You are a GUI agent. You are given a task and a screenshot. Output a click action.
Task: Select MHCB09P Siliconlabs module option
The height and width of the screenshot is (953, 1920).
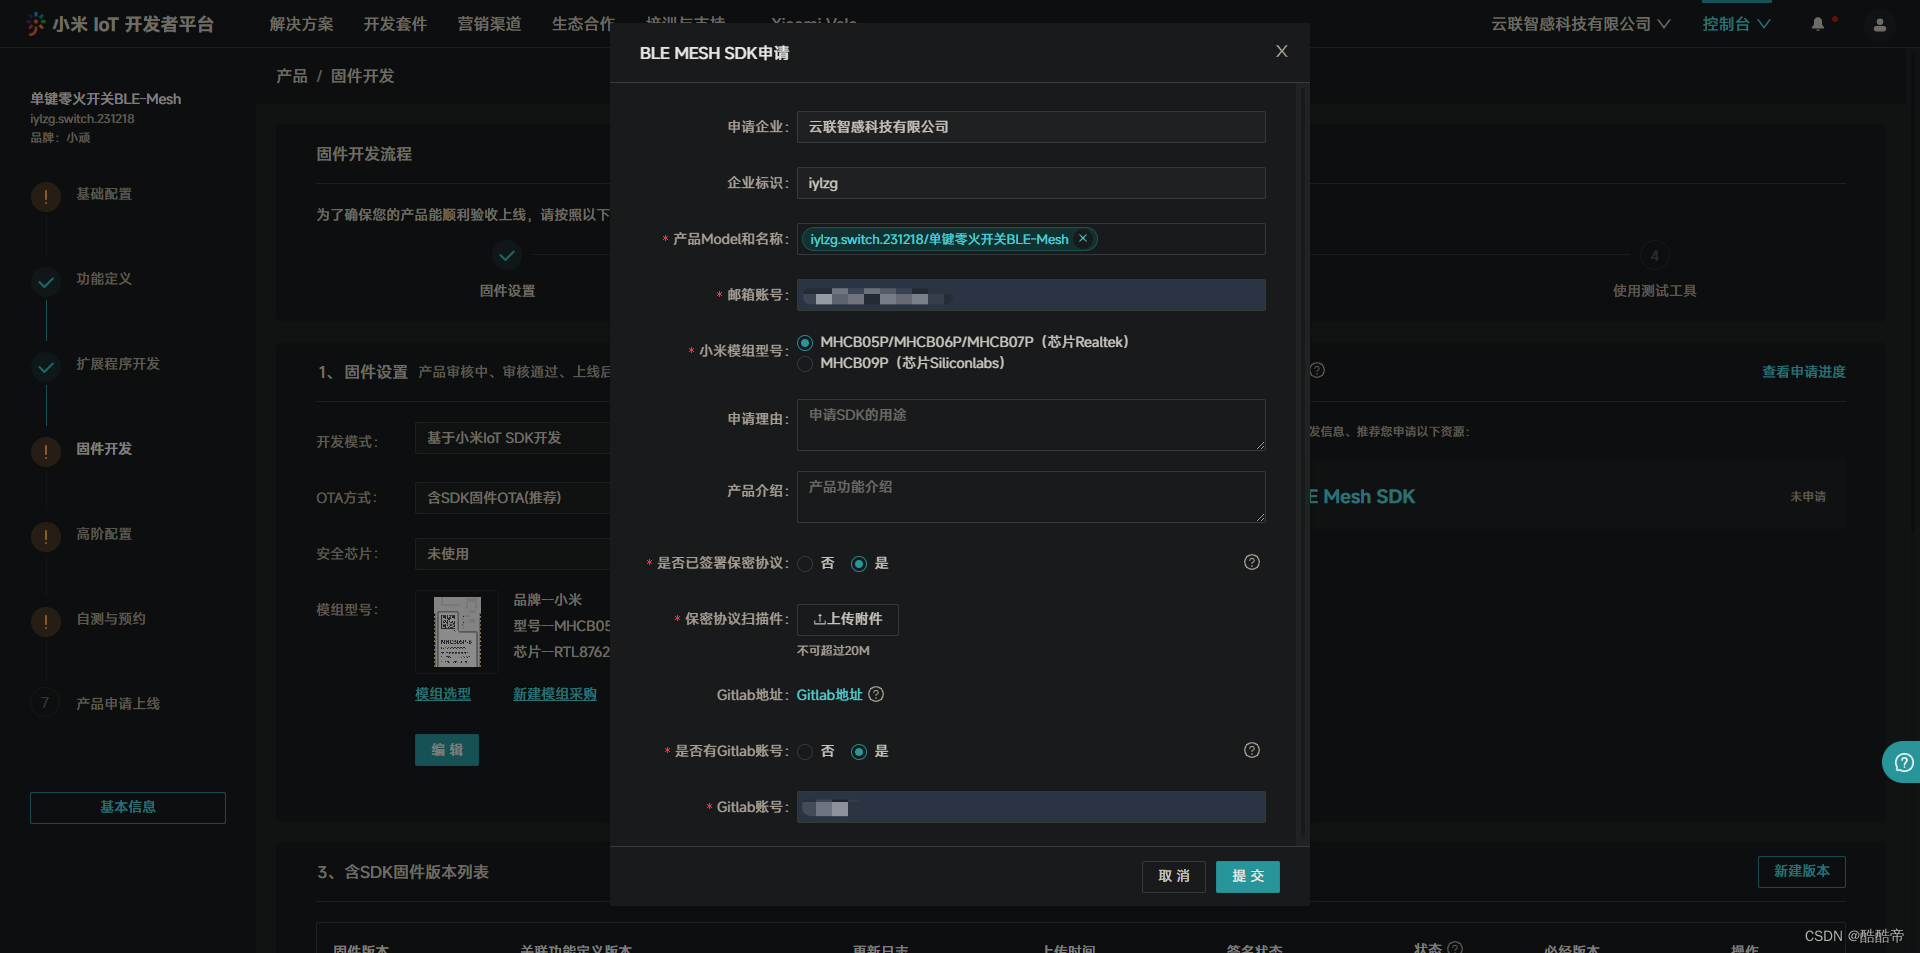[x=805, y=364]
